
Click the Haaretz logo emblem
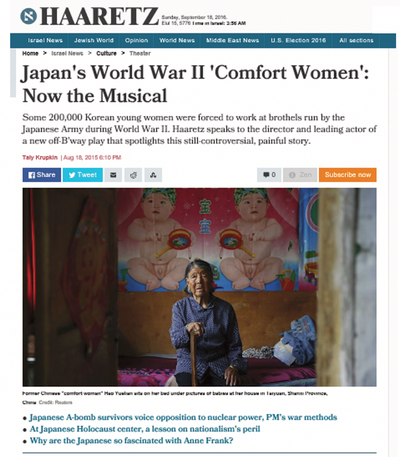pyautogui.click(x=28, y=16)
